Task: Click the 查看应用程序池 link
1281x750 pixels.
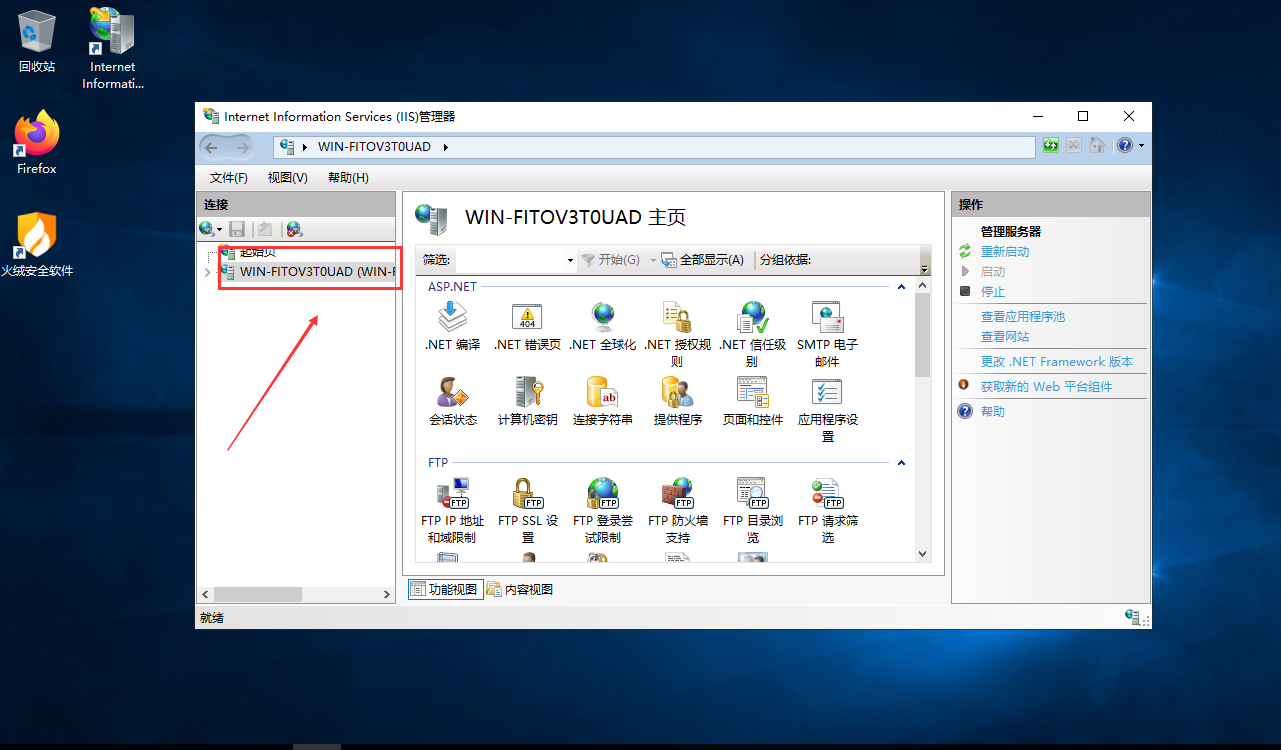Action: (x=1023, y=317)
